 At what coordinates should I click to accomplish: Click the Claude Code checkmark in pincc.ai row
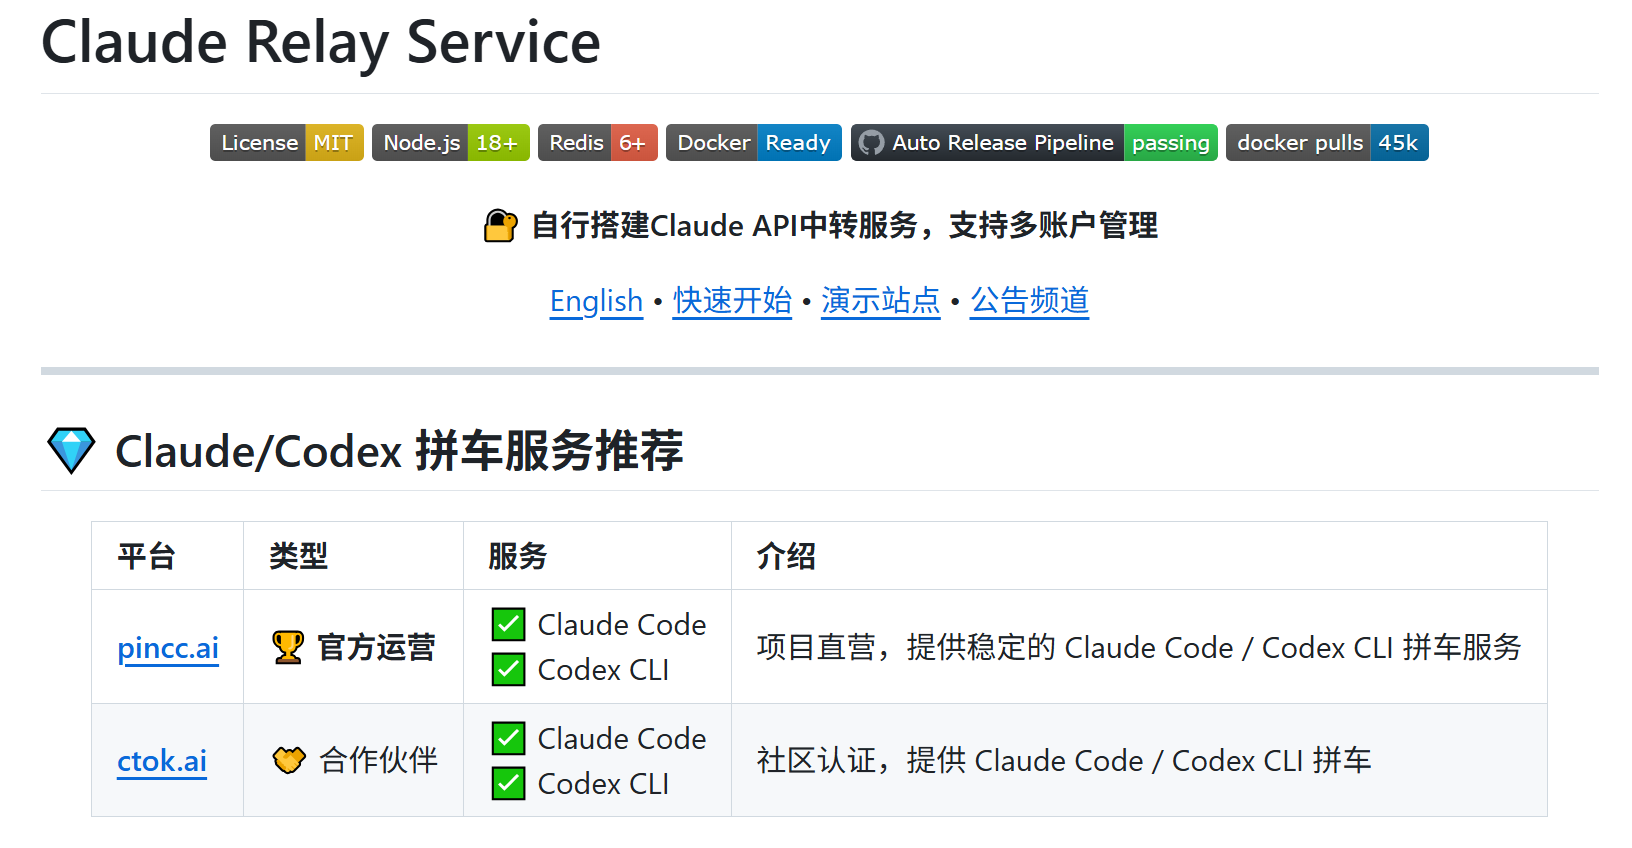coord(509,624)
